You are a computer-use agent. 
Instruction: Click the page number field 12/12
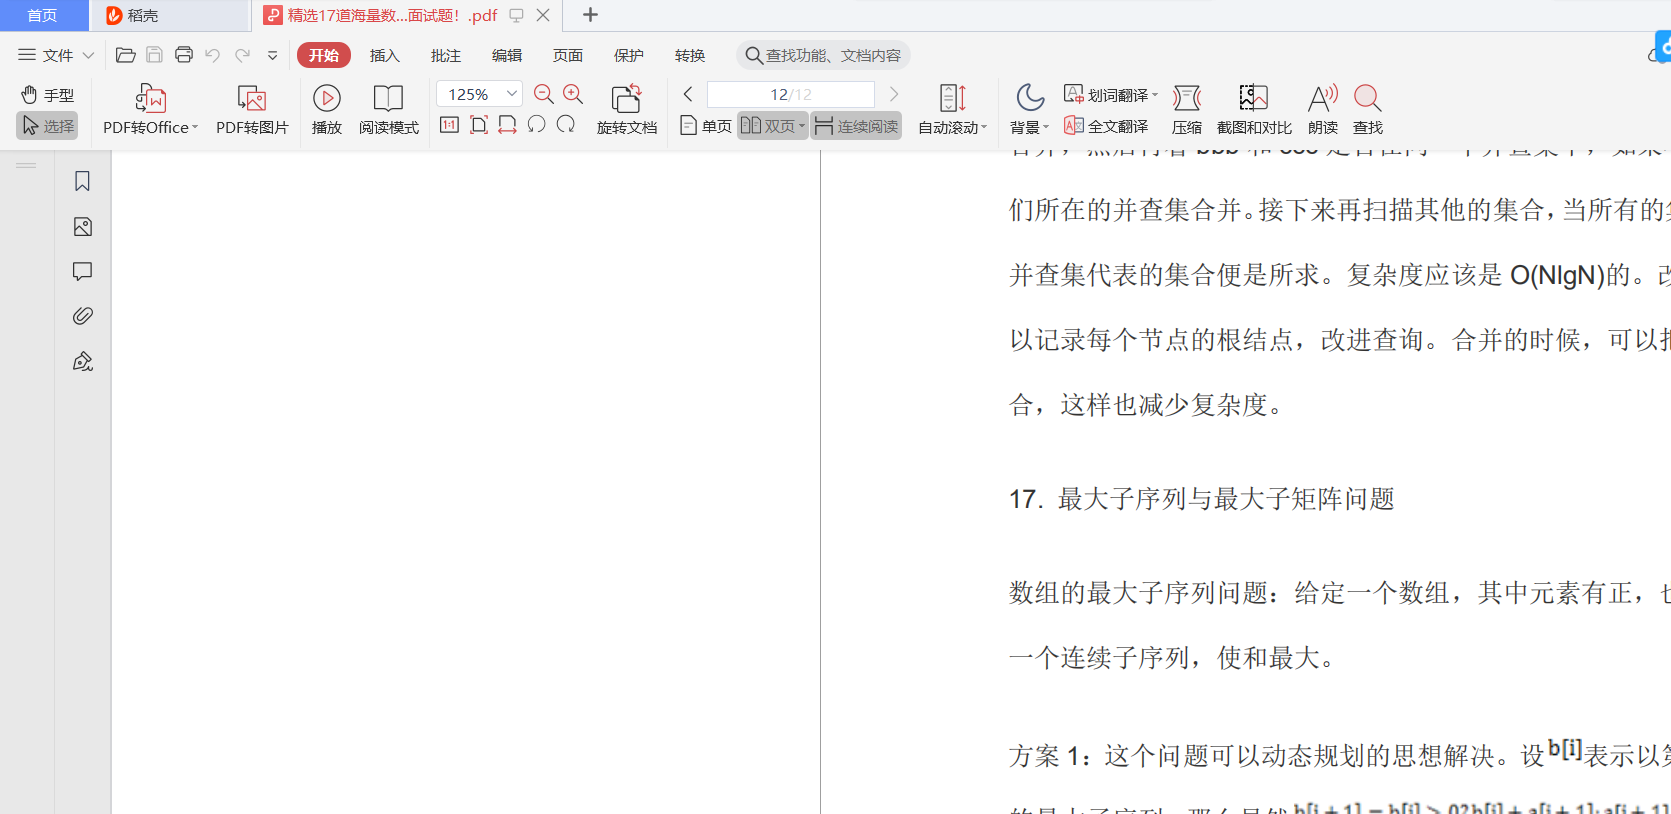click(791, 94)
